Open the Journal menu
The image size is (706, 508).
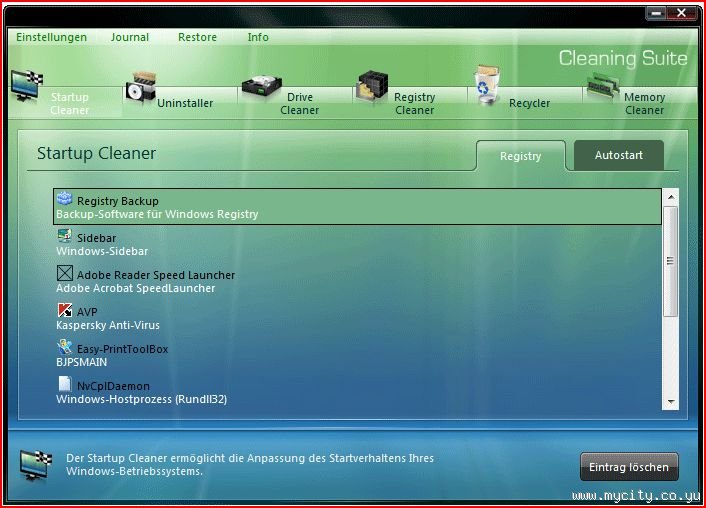click(130, 37)
